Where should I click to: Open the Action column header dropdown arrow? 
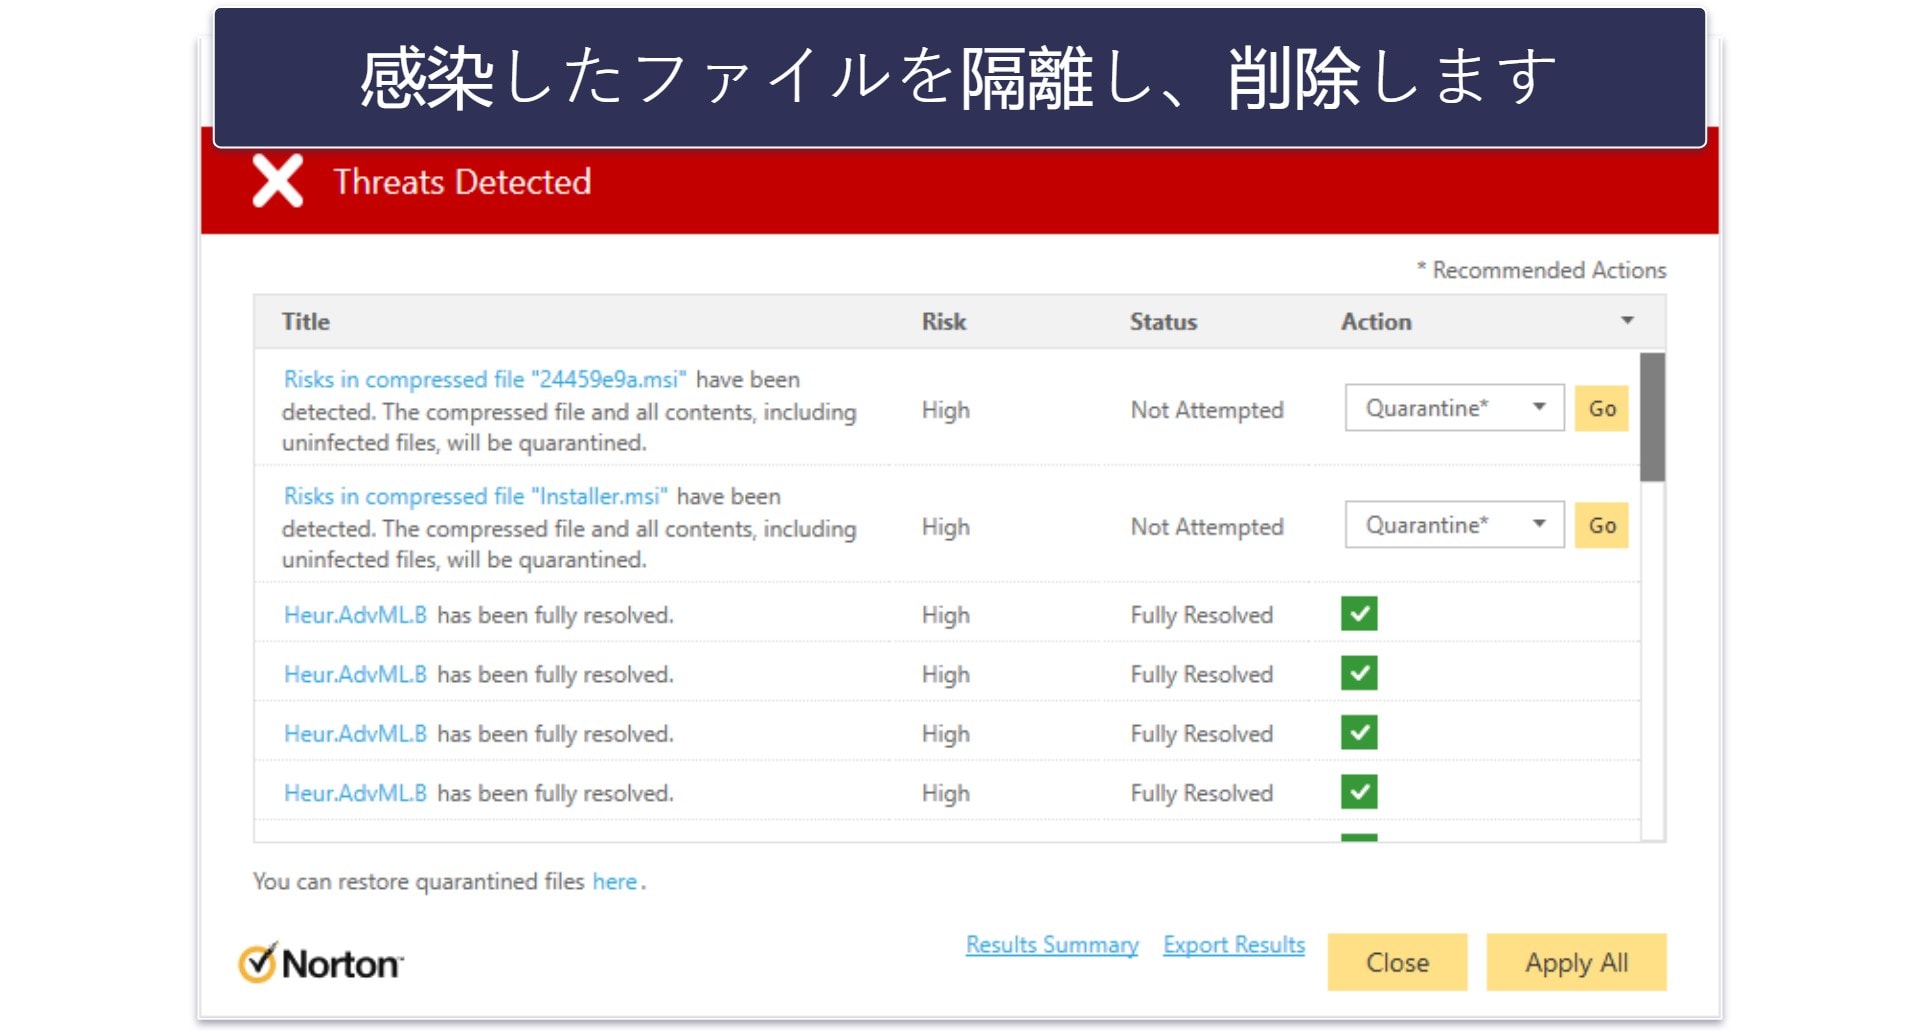coord(1627,321)
